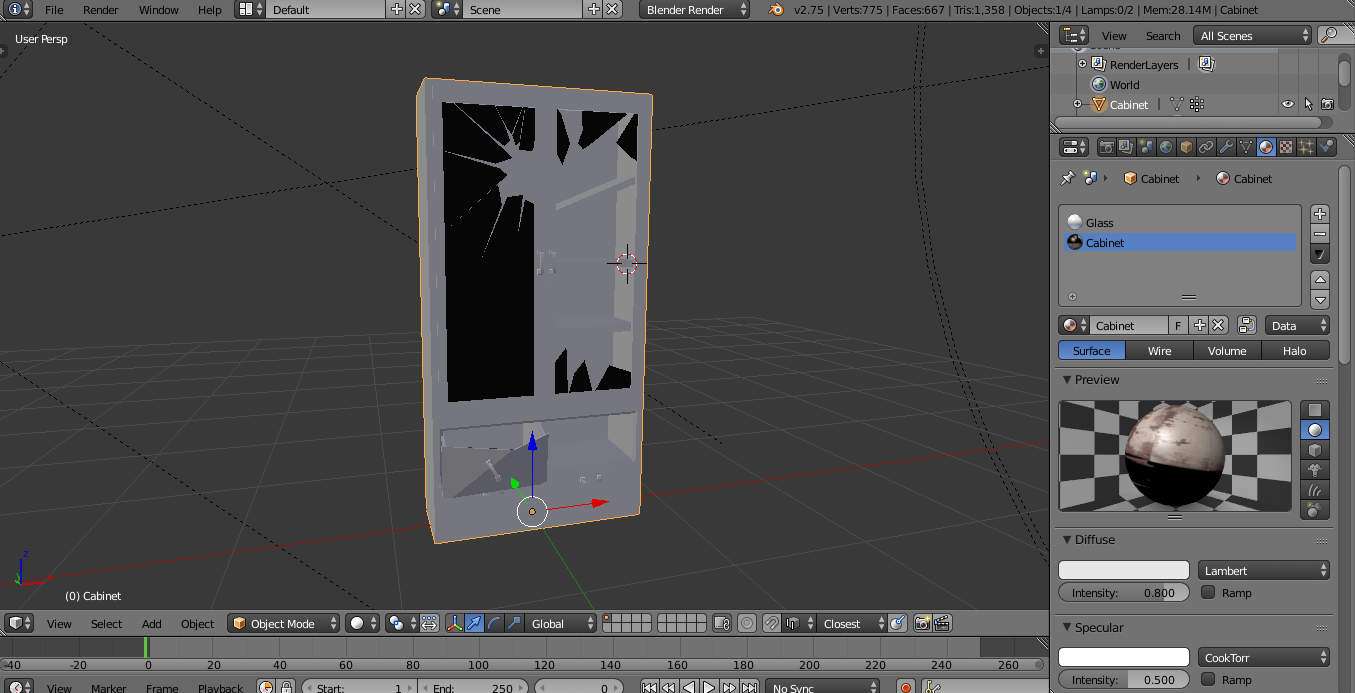
Task: Open the Constraints properties tab (chain icon)
Action: coord(1206,147)
